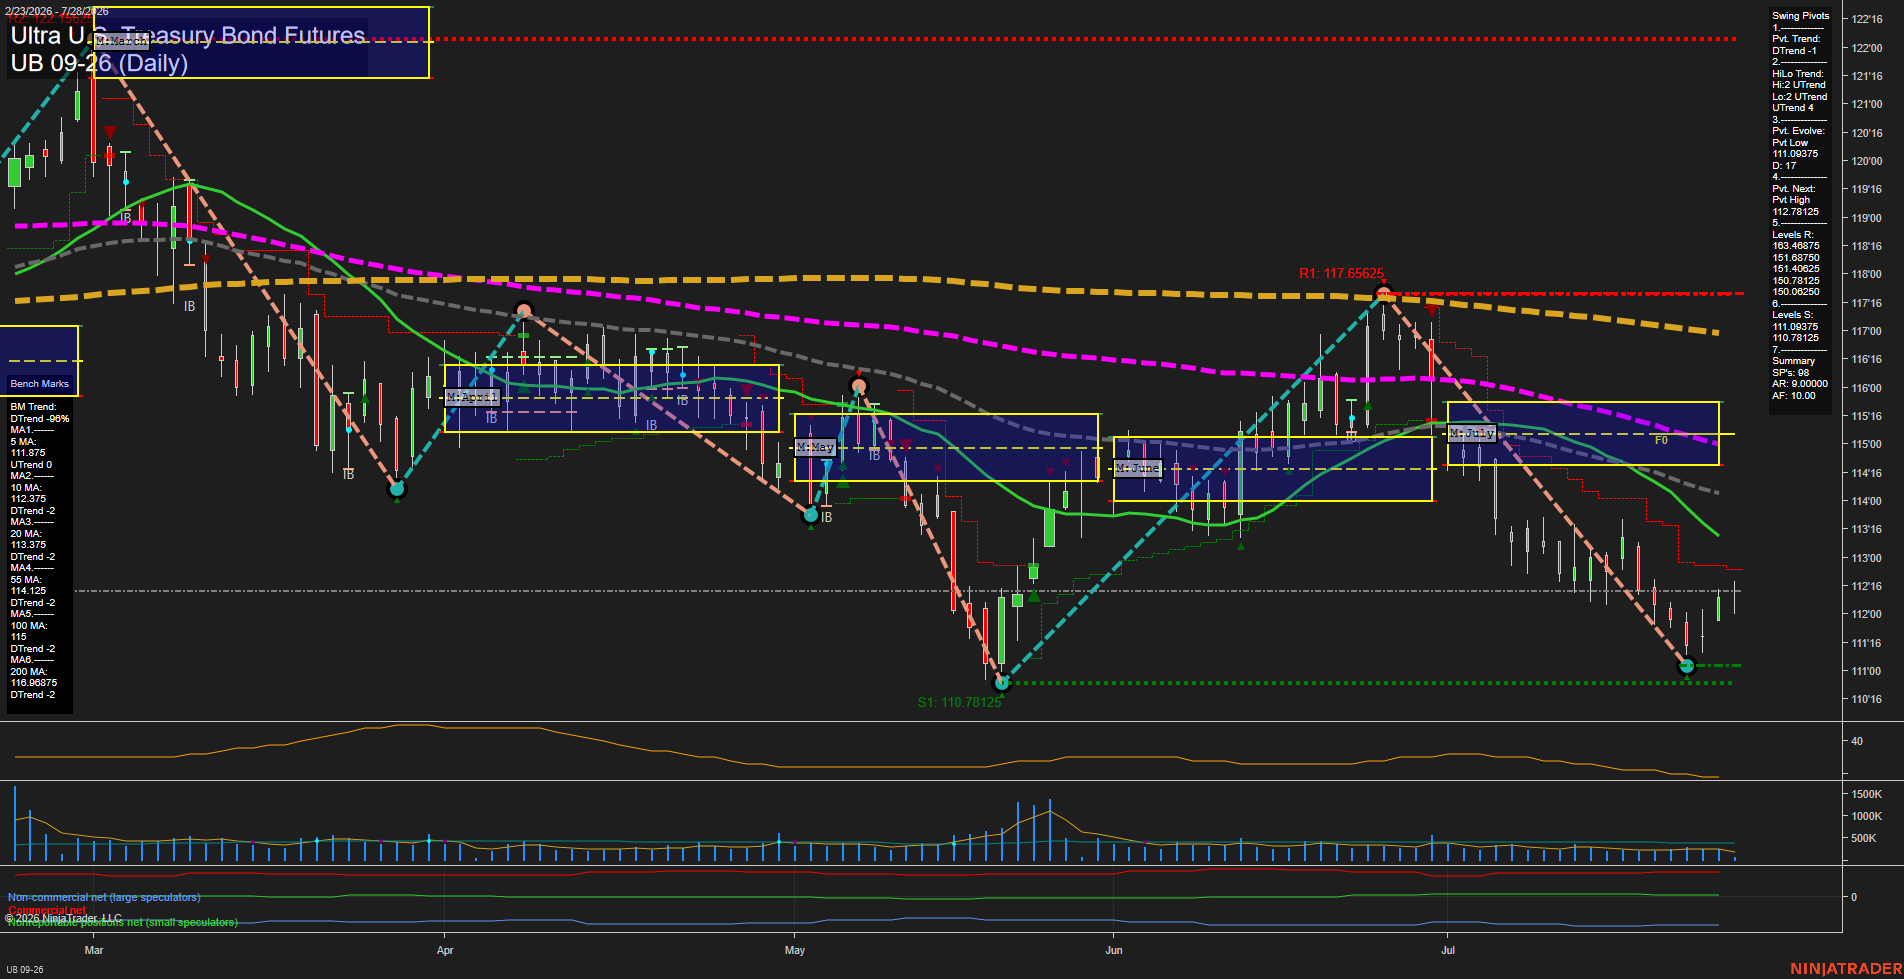1904x979 pixels.
Task: Open the Bench Marks box
Action: (39, 383)
